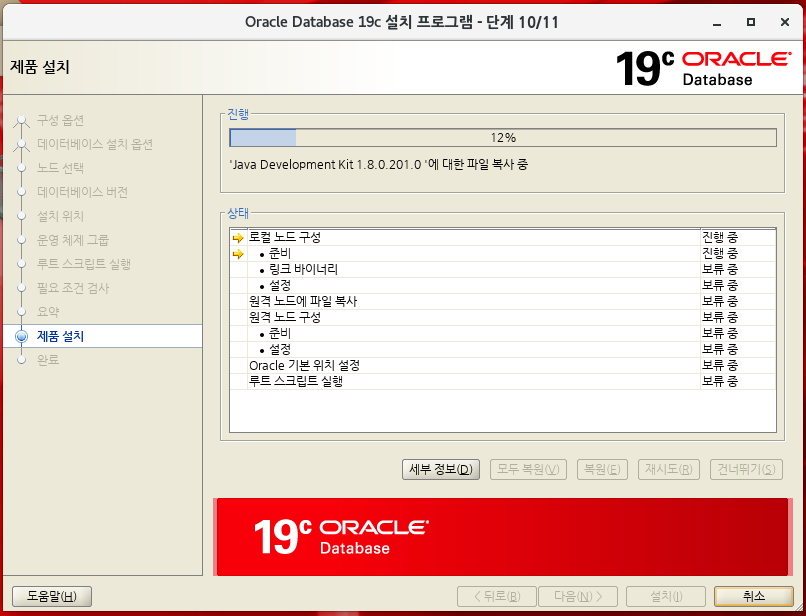Image resolution: width=806 pixels, height=616 pixels.
Task: Click the 복원(E) button
Action: pyautogui.click(x=602, y=469)
